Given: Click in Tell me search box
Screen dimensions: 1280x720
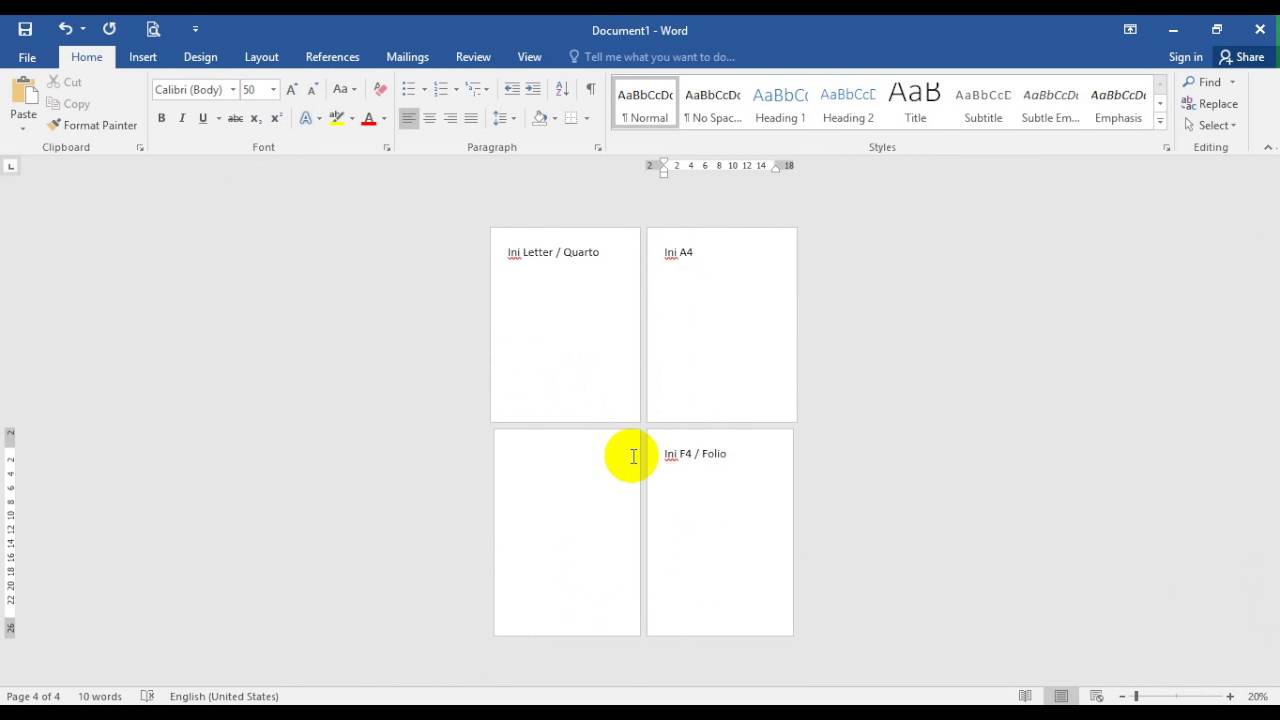Looking at the screenshot, I should coord(659,57).
